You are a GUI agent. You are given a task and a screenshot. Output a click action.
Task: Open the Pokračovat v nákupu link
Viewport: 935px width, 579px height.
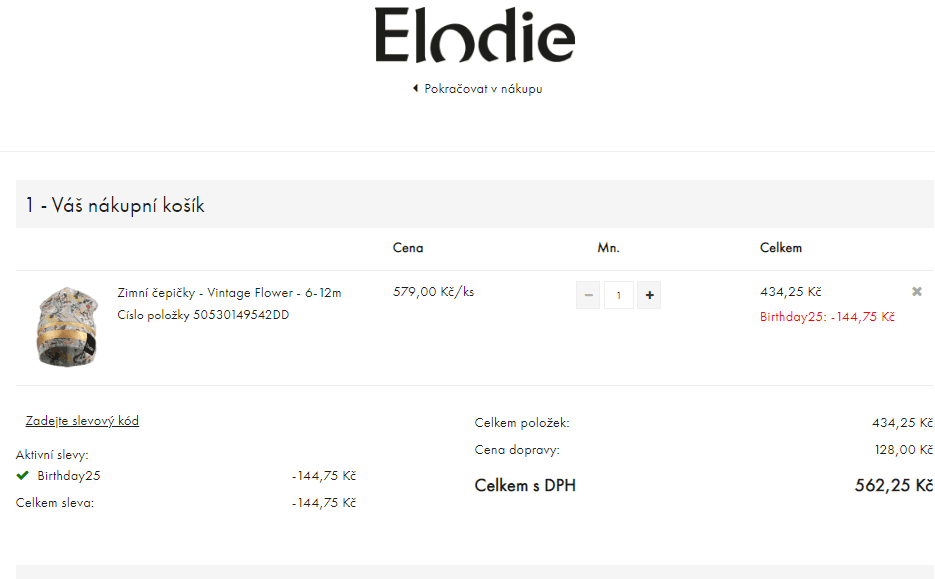483,88
